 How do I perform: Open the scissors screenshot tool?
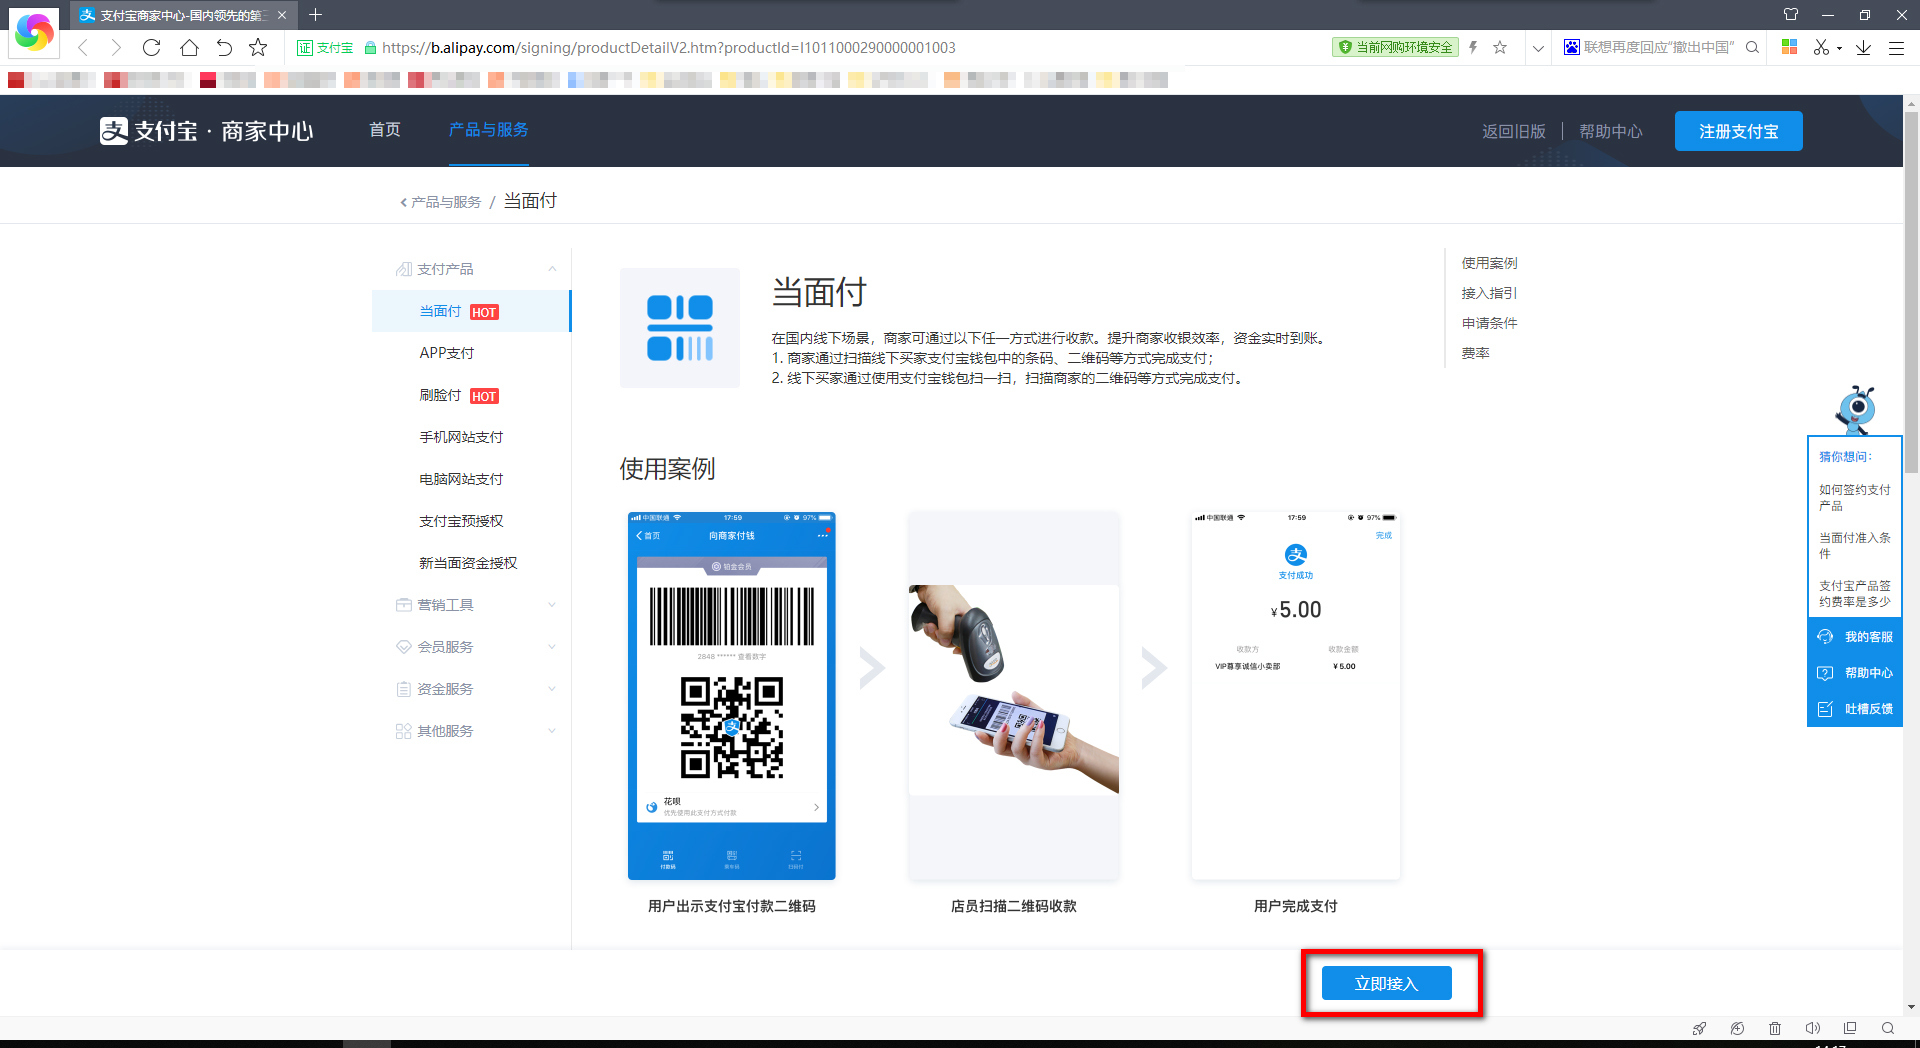(x=1822, y=47)
